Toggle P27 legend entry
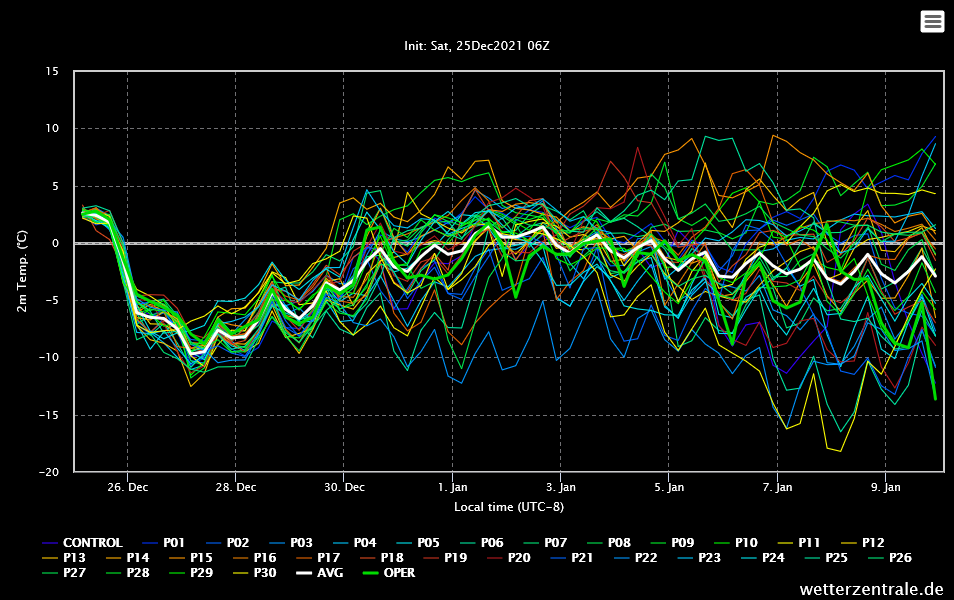Viewport: 954px width, 600px height. click(73, 573)
